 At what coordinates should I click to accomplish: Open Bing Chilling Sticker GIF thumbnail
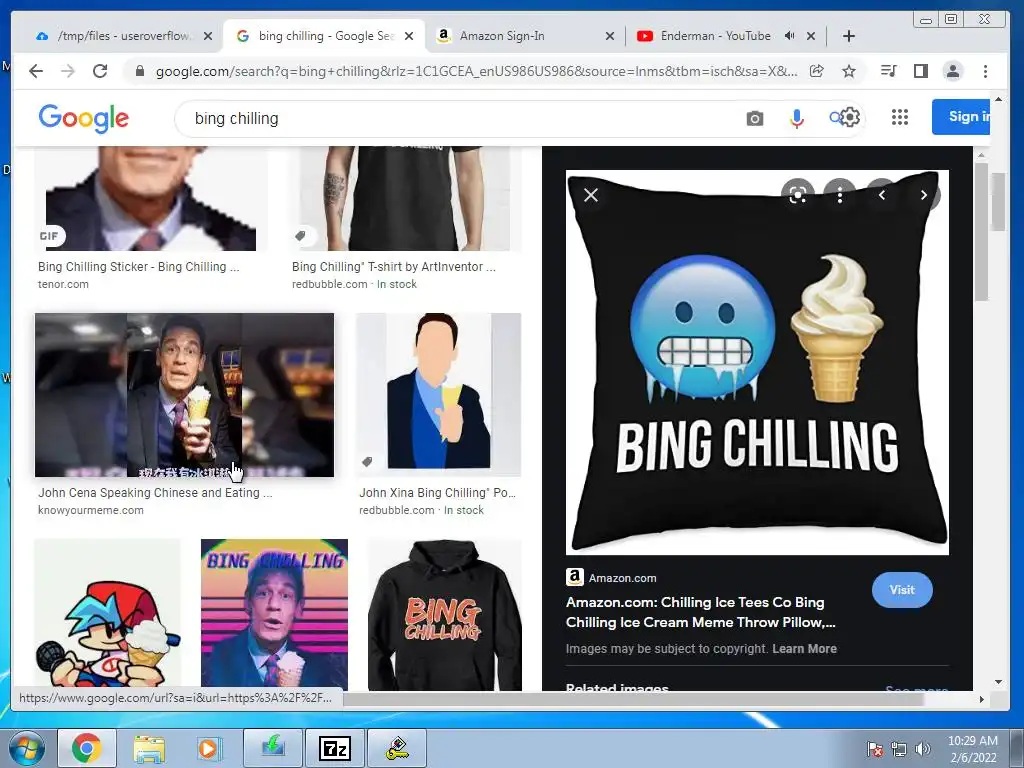(x=151, y=199)
